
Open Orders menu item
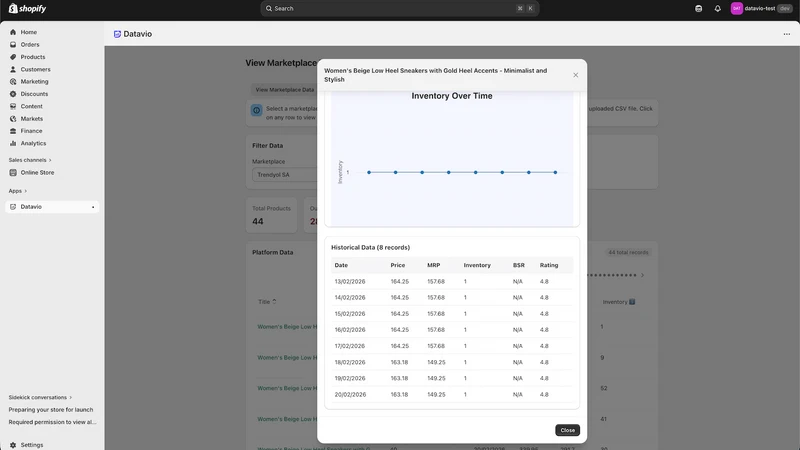click(x=30, y=44)
